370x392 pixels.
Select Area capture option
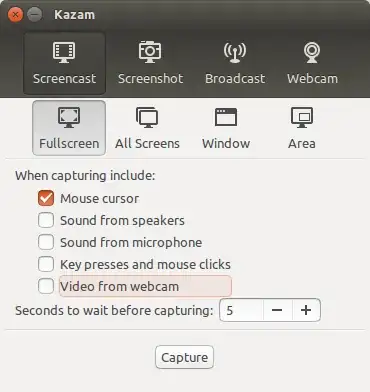tap(302, 128)
